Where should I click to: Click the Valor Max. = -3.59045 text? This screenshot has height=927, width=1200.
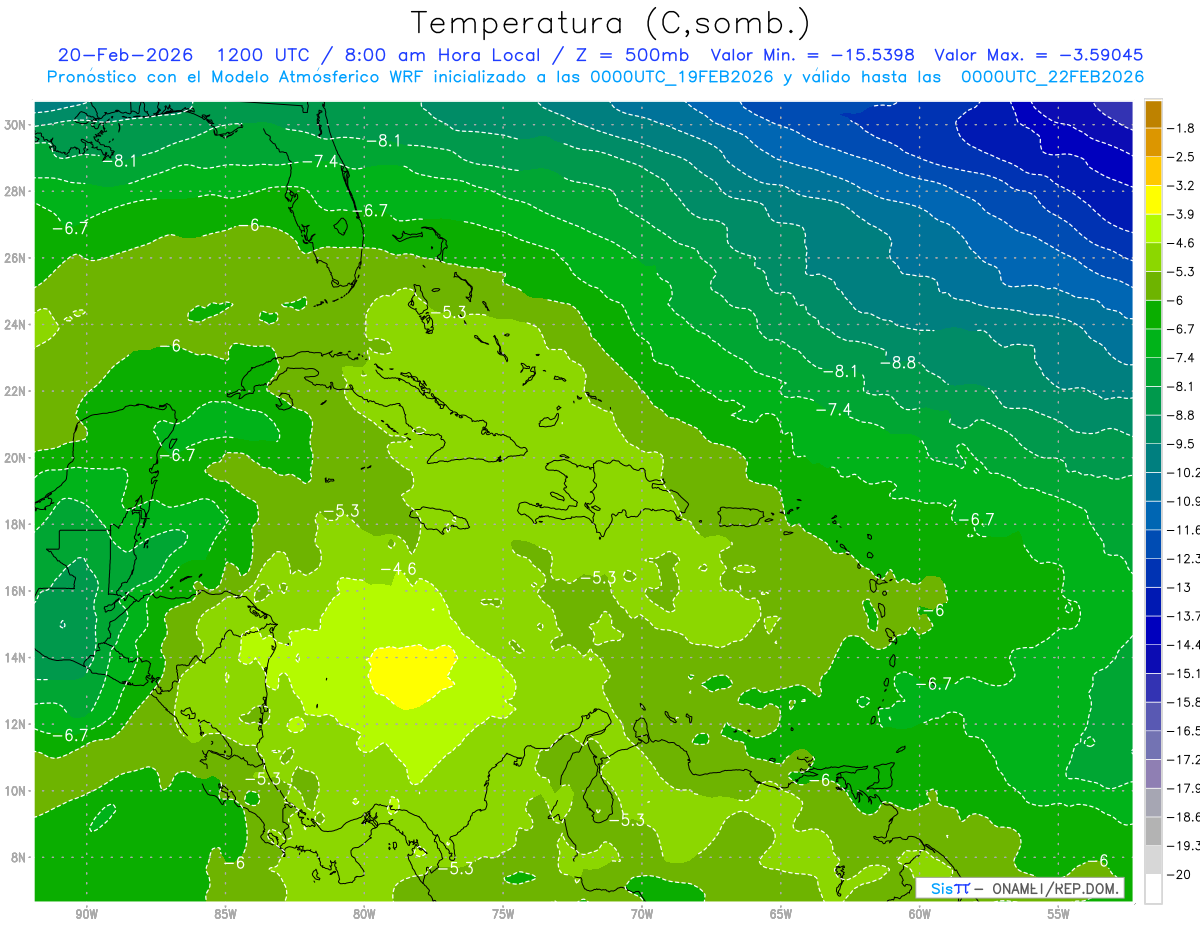(x=1038, y=55)
